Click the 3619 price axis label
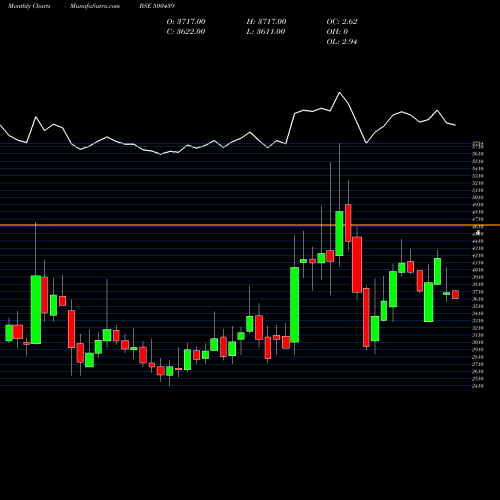The width and height of the screenshot is (500, 500). click(x=478, y=299)
